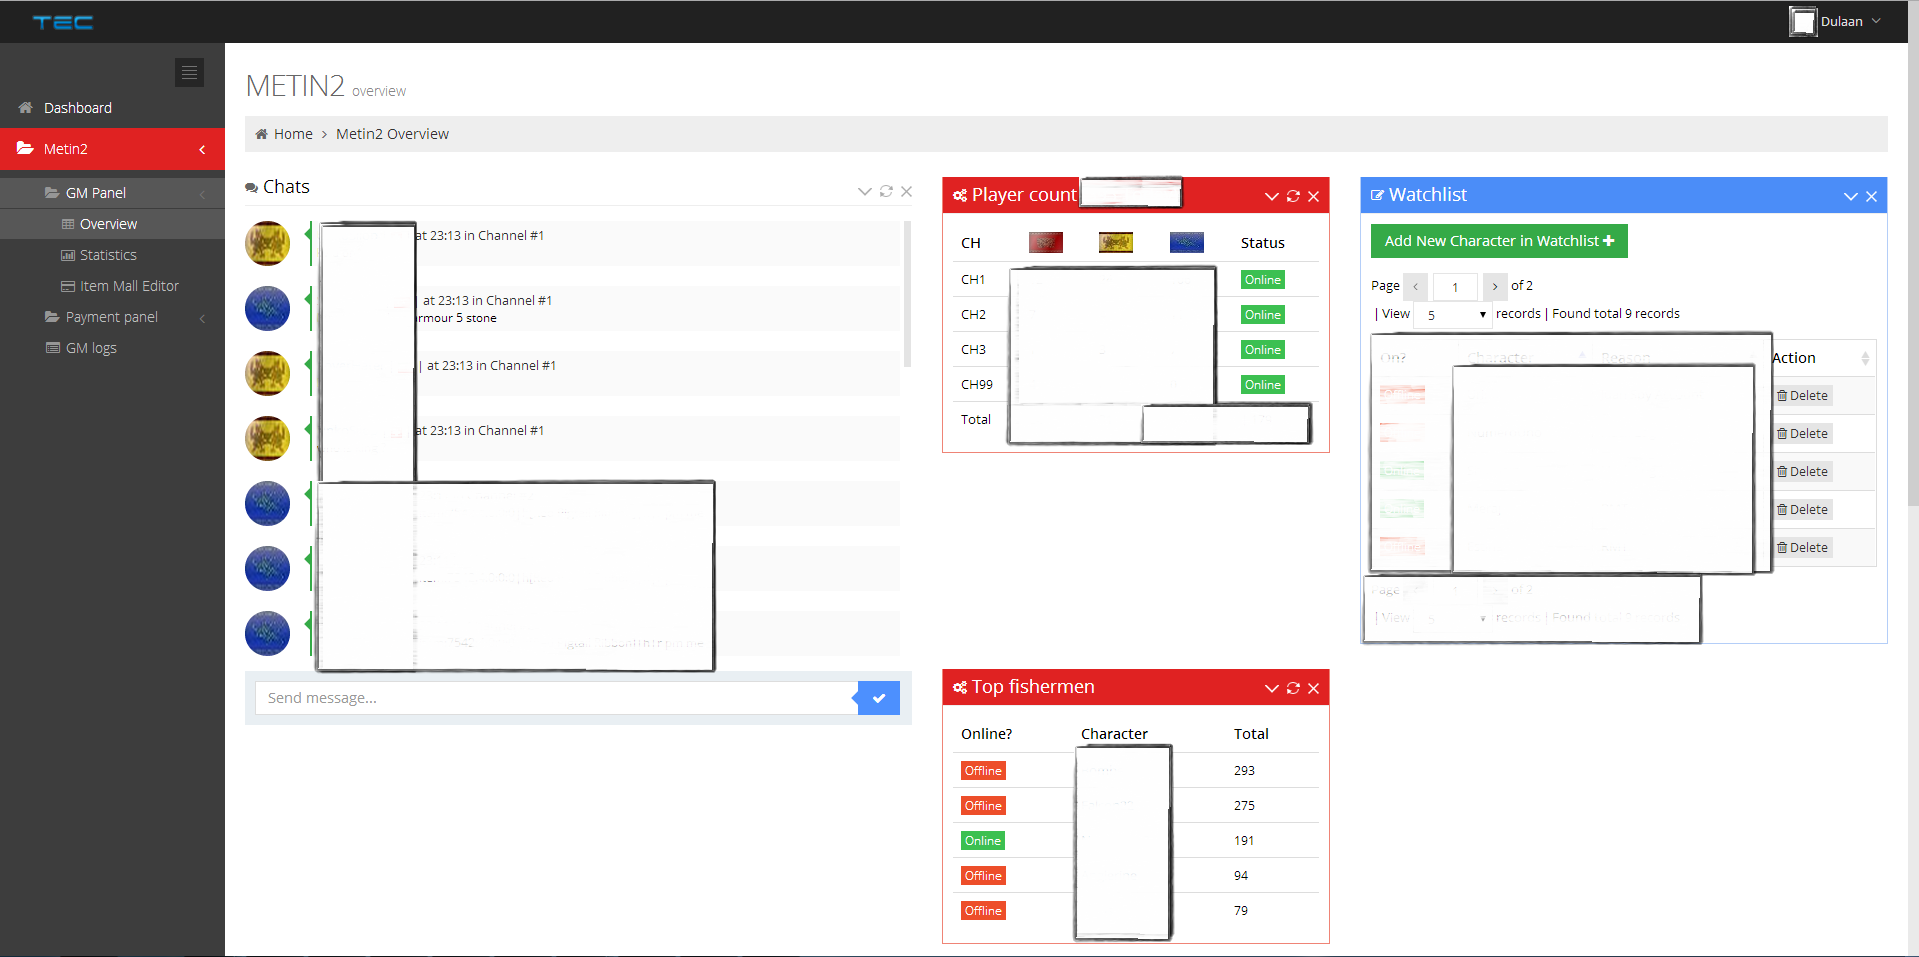Close the Chats panel
The image size is (1919, 957).
[906, 191]
